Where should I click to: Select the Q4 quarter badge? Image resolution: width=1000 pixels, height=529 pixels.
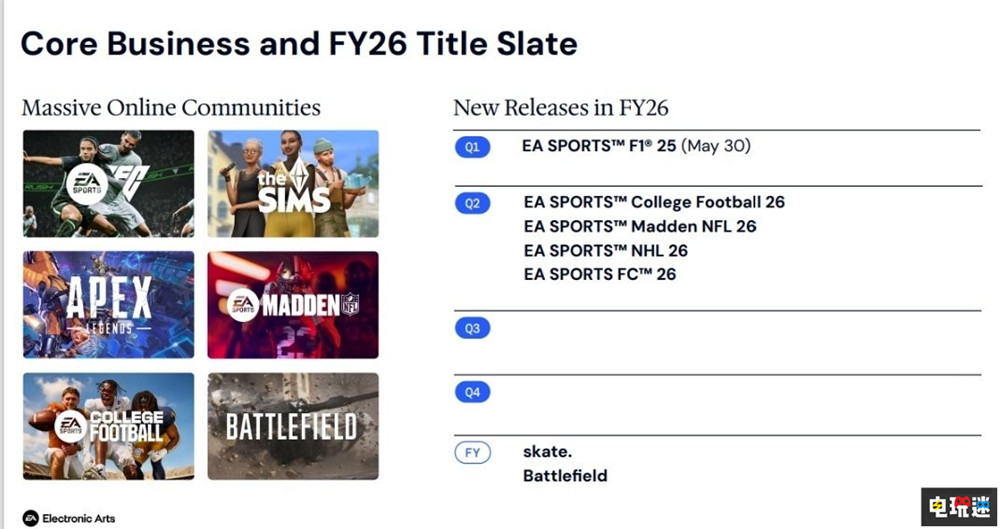[472, 392]
